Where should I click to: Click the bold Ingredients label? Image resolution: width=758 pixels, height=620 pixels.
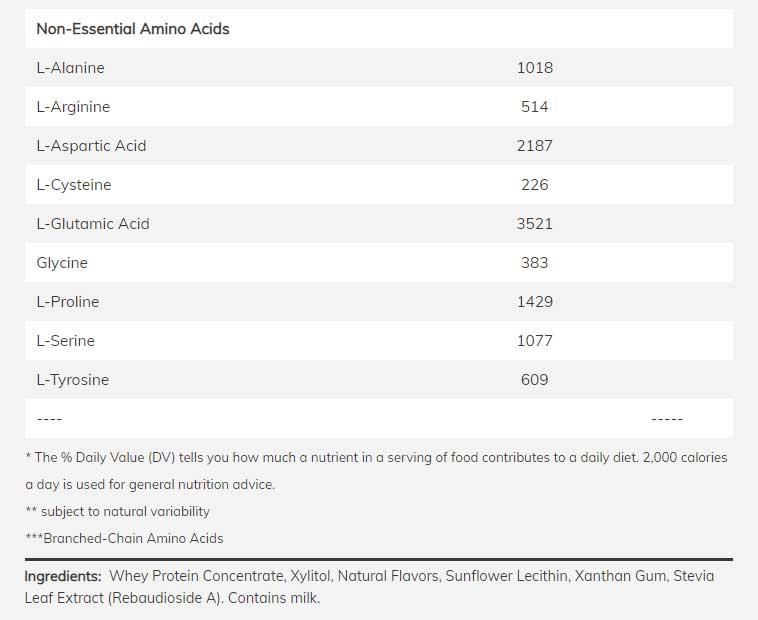point(63,577)
